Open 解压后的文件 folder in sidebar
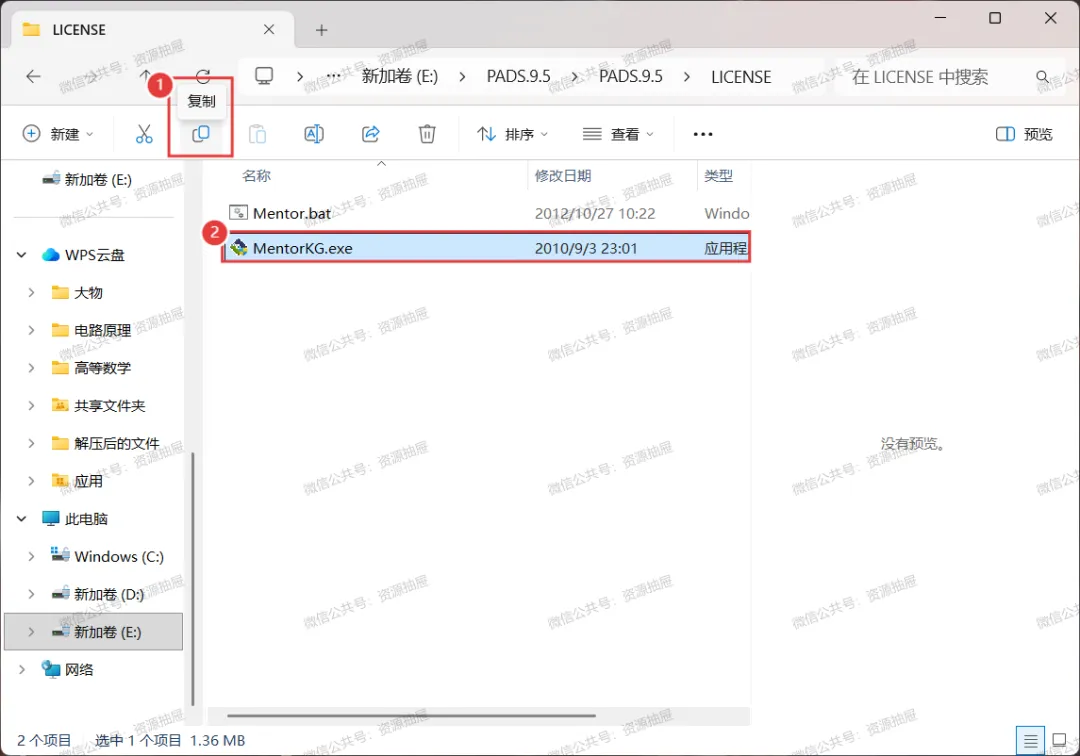The width and height of the screenshot is (1080, 756). [116, 443]
